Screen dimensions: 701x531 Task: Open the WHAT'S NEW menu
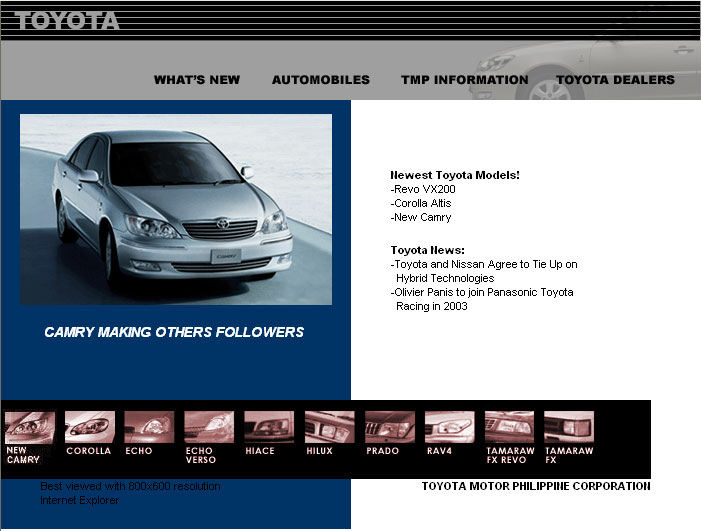tap(197, 80)
